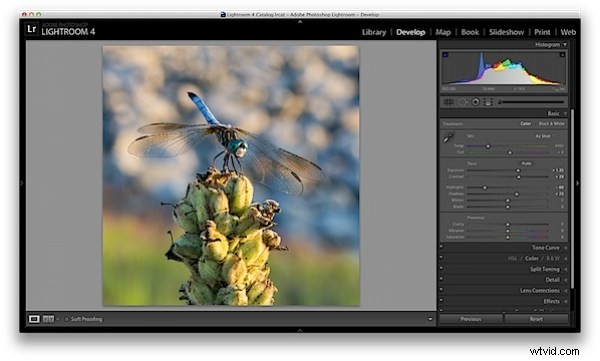Toggle shadow clipping indicator in histogram
Screen dimensions: 600x361
pos(445,55)
